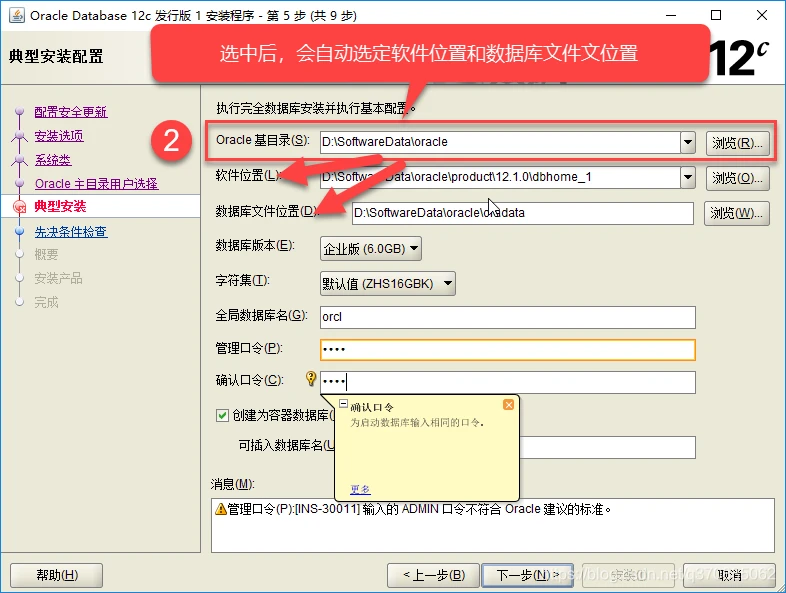Click the red 典型安装 step icon

tap(18, 207)
